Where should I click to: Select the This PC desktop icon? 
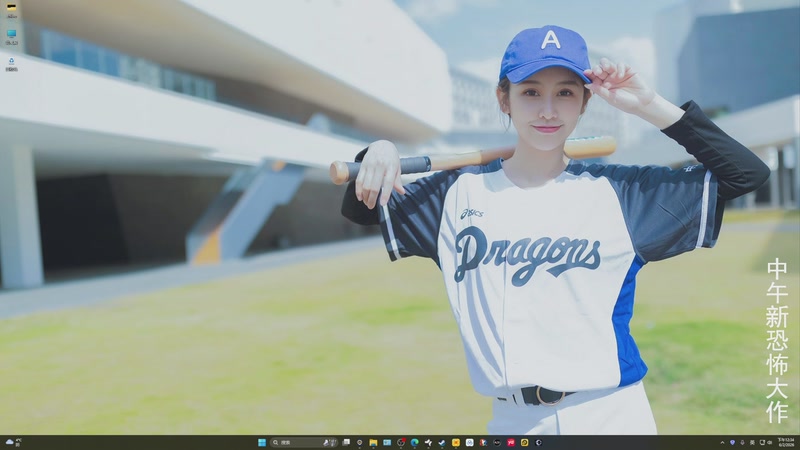(x=11, y=37)
